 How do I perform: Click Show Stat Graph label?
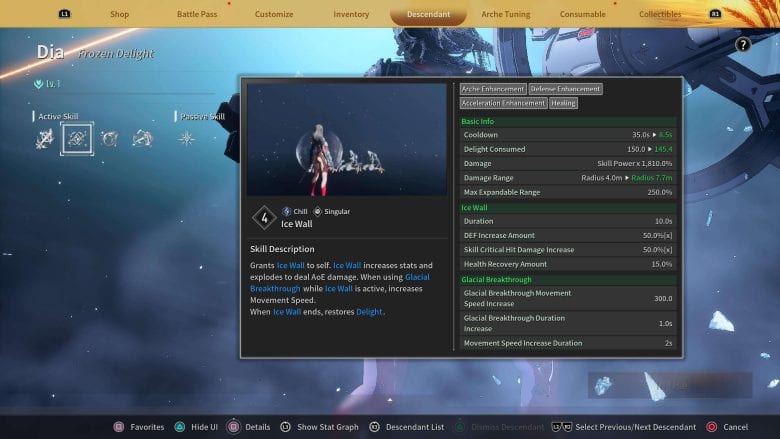click(327, 427)
